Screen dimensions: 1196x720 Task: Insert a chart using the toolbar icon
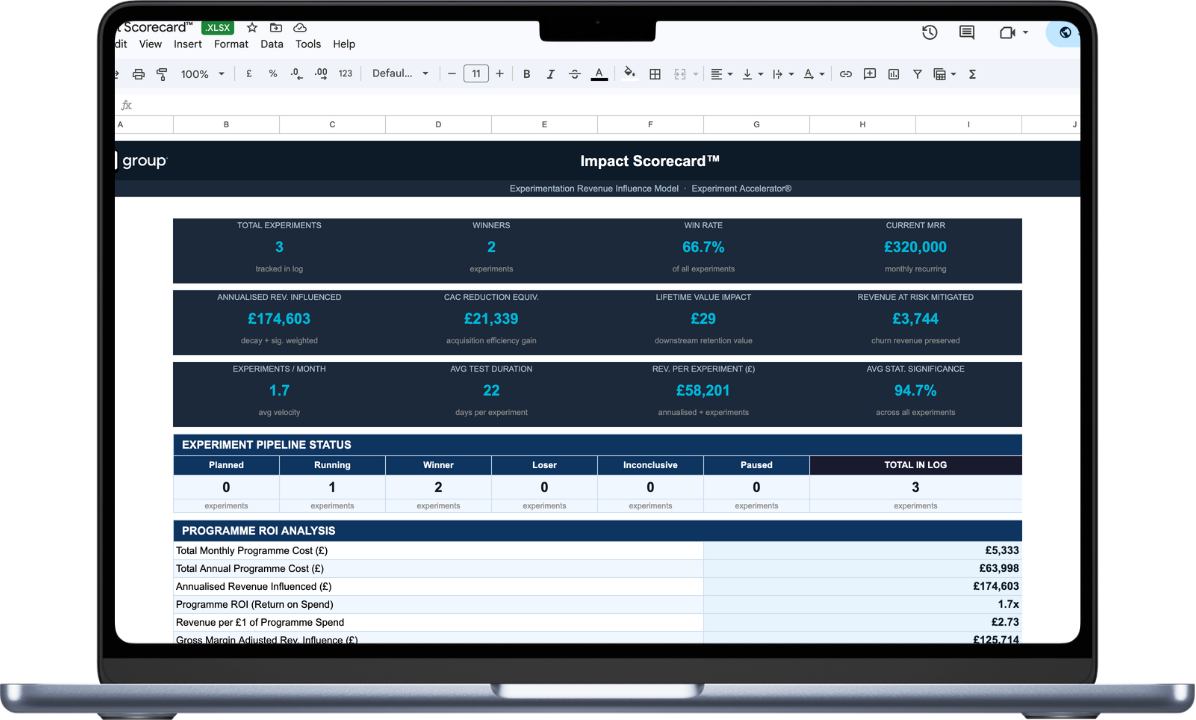tap(893, 73)
